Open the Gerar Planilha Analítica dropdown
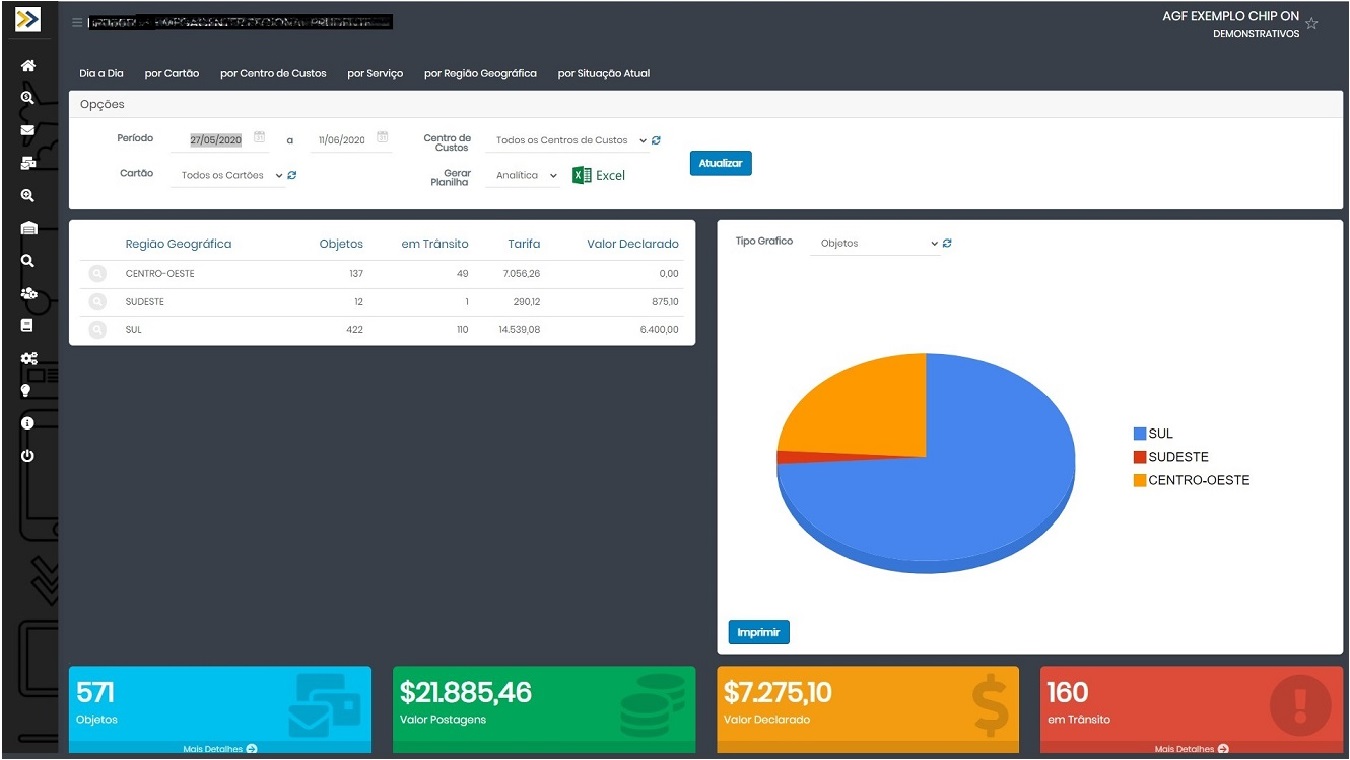 point(523,175)
